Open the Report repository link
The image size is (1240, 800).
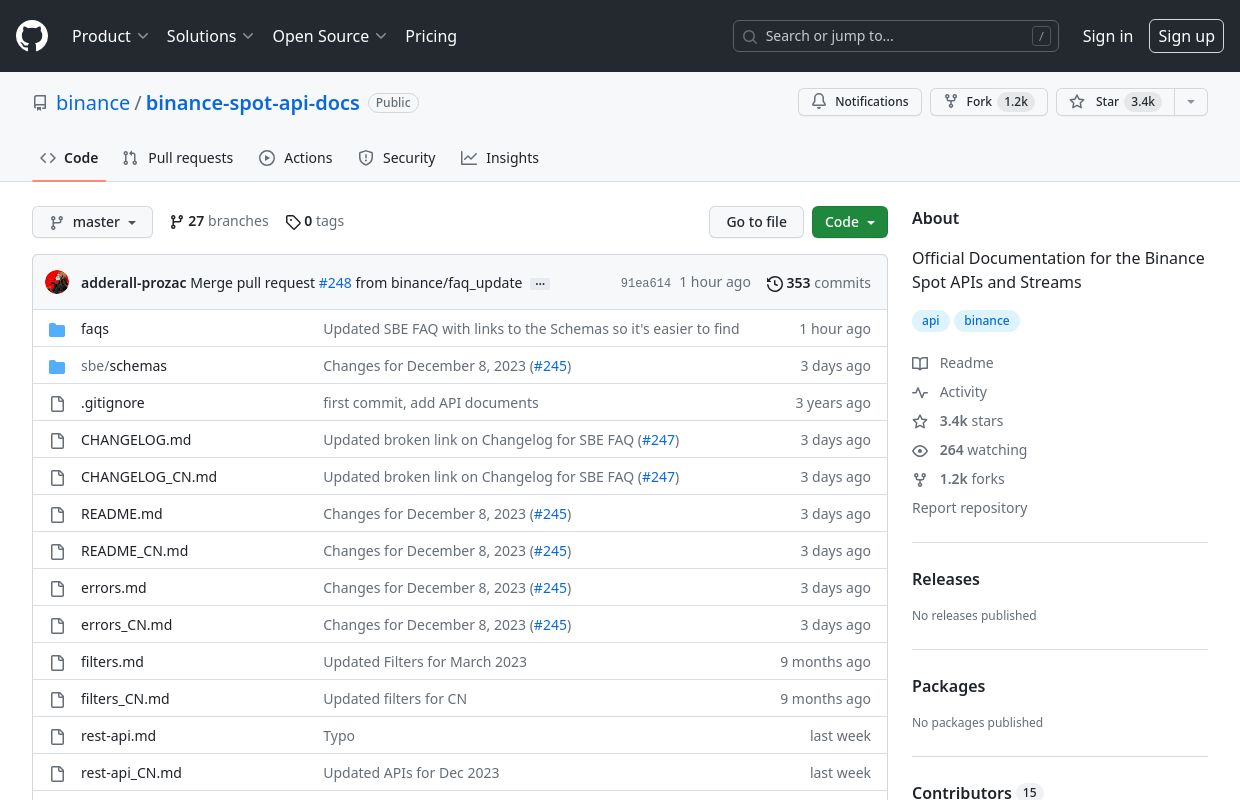[970, 508]
